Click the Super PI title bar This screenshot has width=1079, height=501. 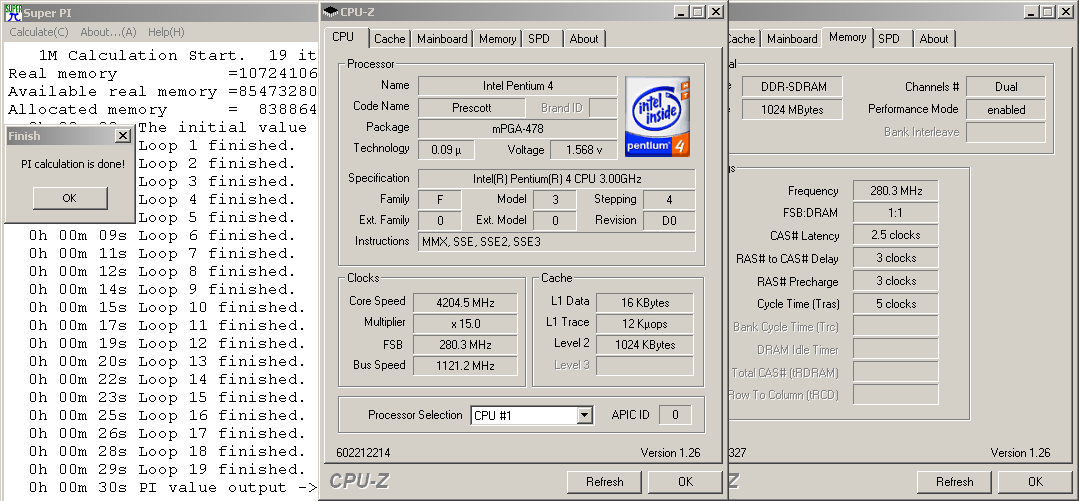pyautogui.click(x=160, y=12)
